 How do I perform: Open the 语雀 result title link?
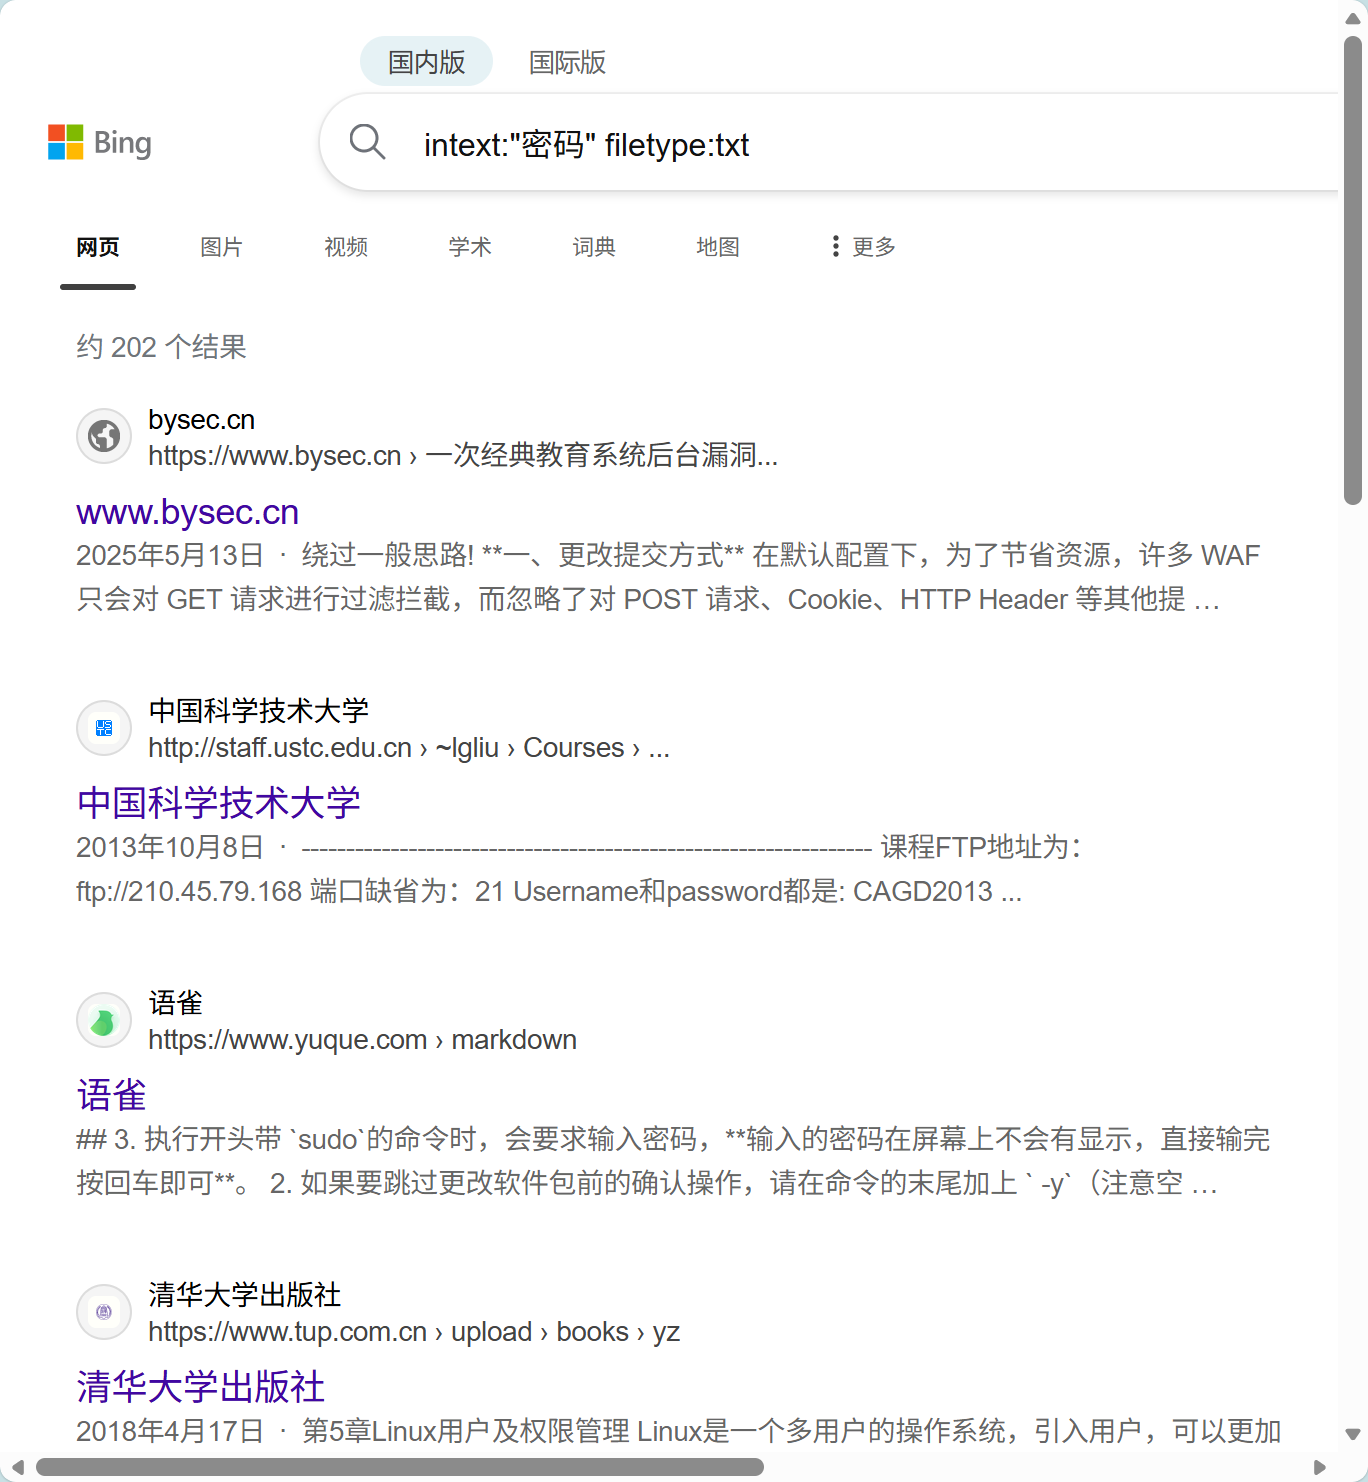click(111, 1095)
